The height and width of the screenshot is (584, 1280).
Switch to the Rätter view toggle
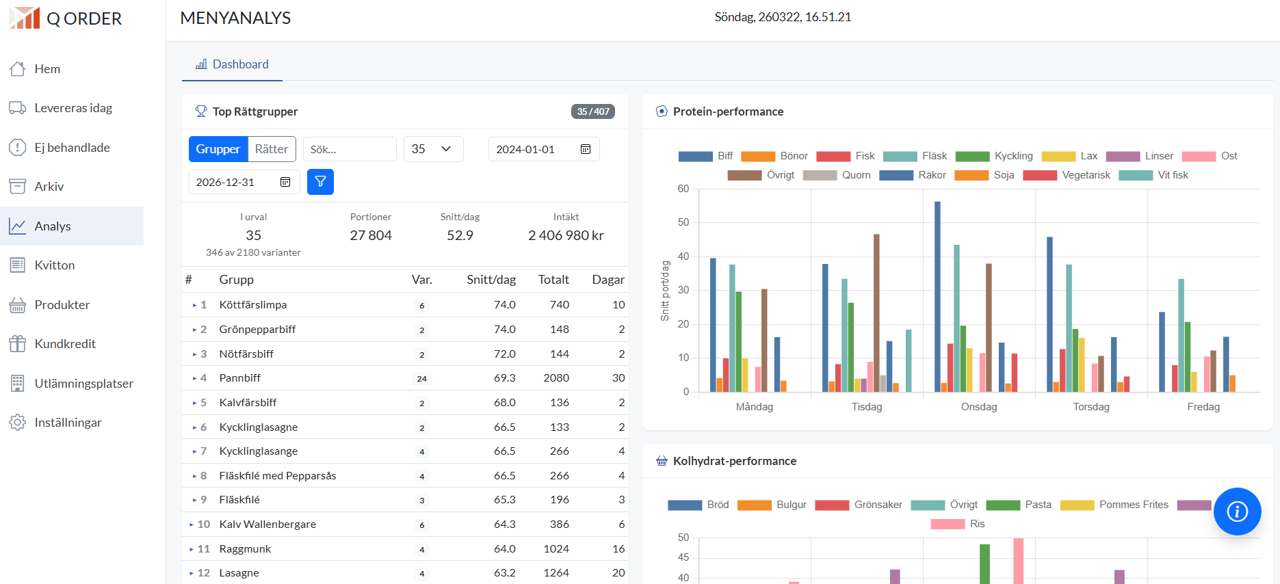(x=271, y=149)
